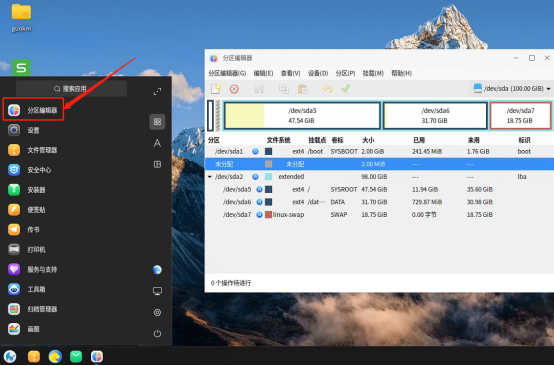Screen dimensions: 554x366
Task: Select the highlighted 未分配 partition row
Action: [x=379, y=164]
